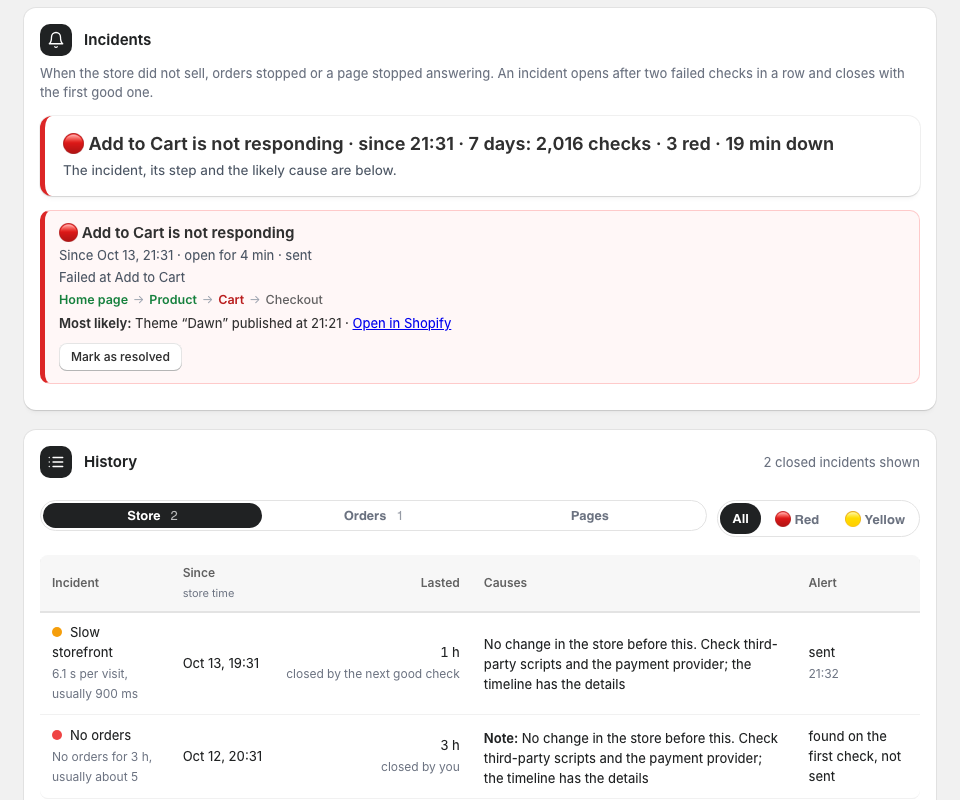Click orange dot beside Slow storefront

pyautogui.click(x=57, y=632)
